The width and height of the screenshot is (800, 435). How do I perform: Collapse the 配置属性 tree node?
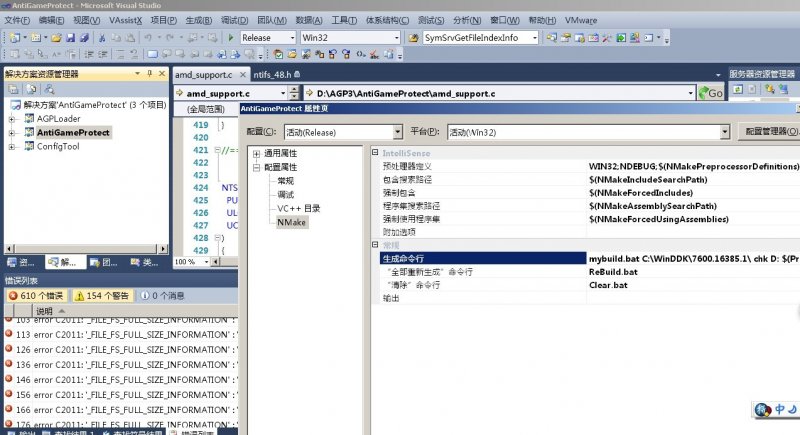tap(257, 167)
